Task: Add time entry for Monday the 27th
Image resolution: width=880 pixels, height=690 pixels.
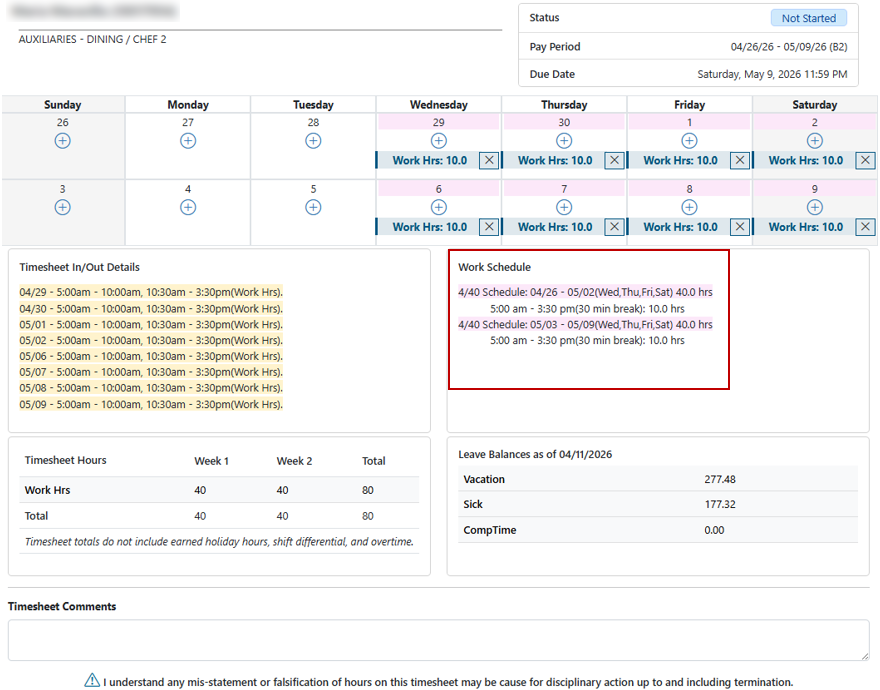Action: coord(188,140)
